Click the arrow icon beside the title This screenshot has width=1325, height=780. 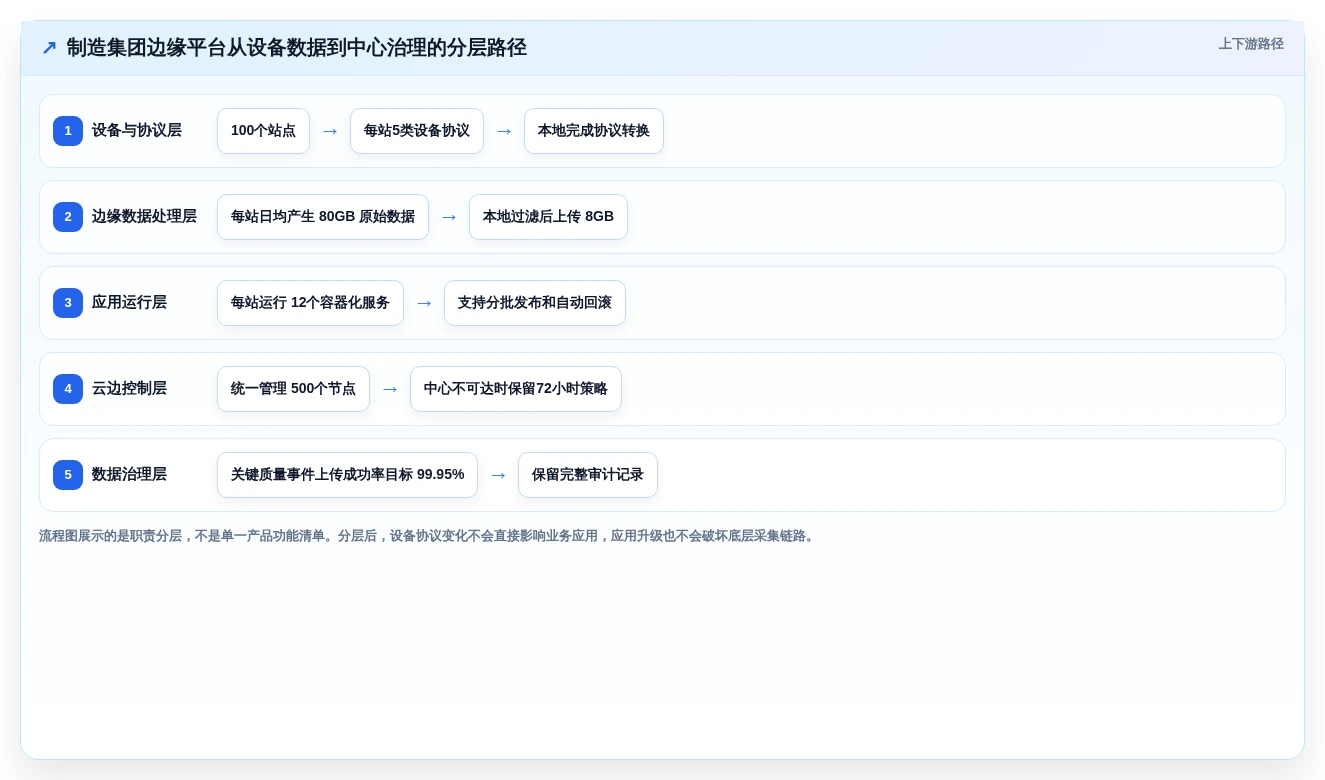pos(49,48)
